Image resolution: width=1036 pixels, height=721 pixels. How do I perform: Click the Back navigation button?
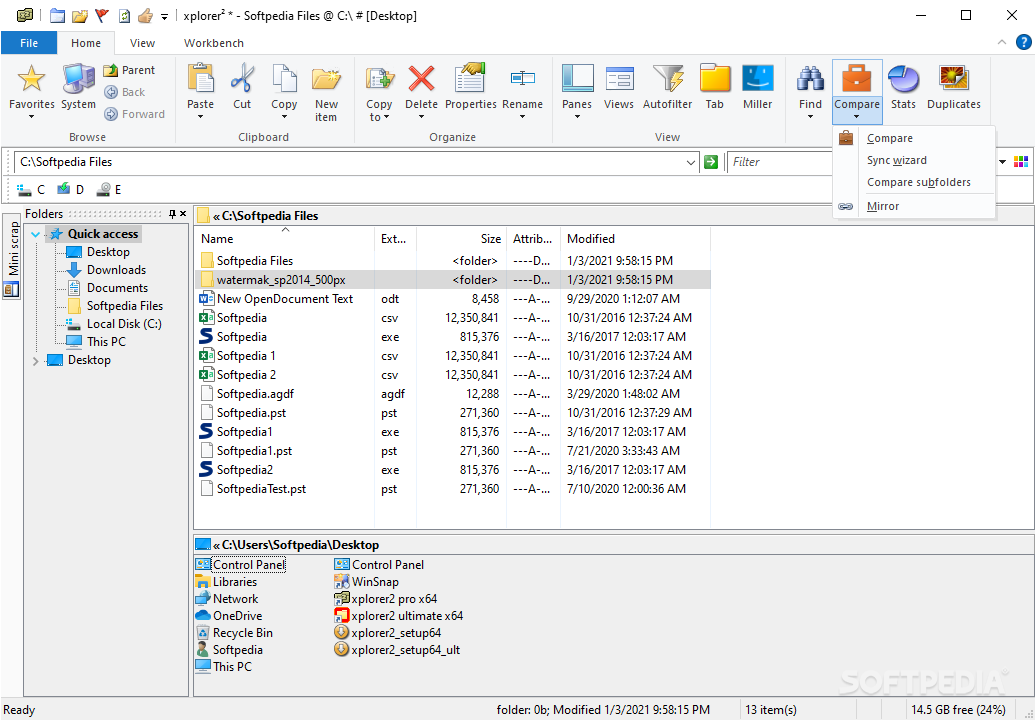pyautogui.click(x=125, y=92)
